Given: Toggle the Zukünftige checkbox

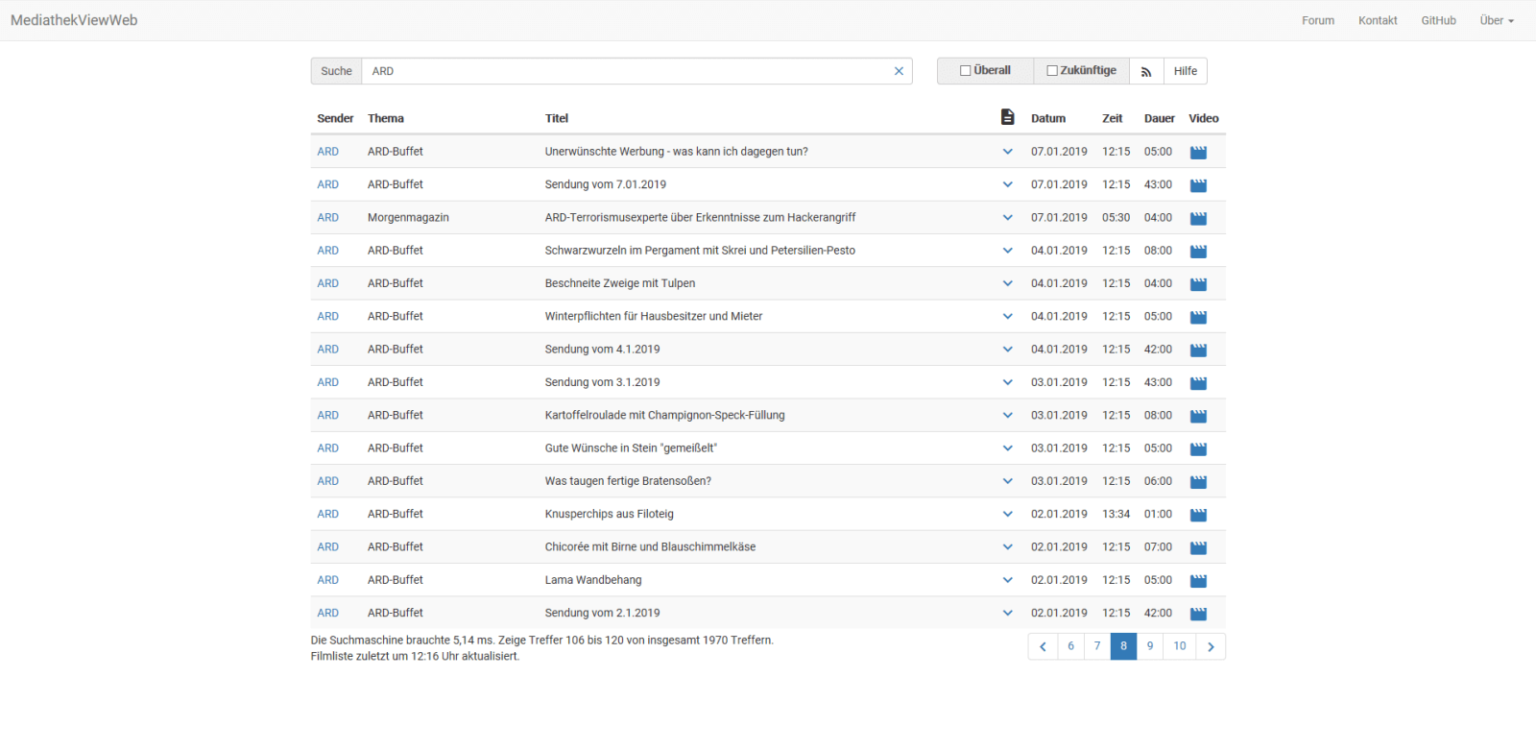Looking at the screenshot, I should 1052,71.
